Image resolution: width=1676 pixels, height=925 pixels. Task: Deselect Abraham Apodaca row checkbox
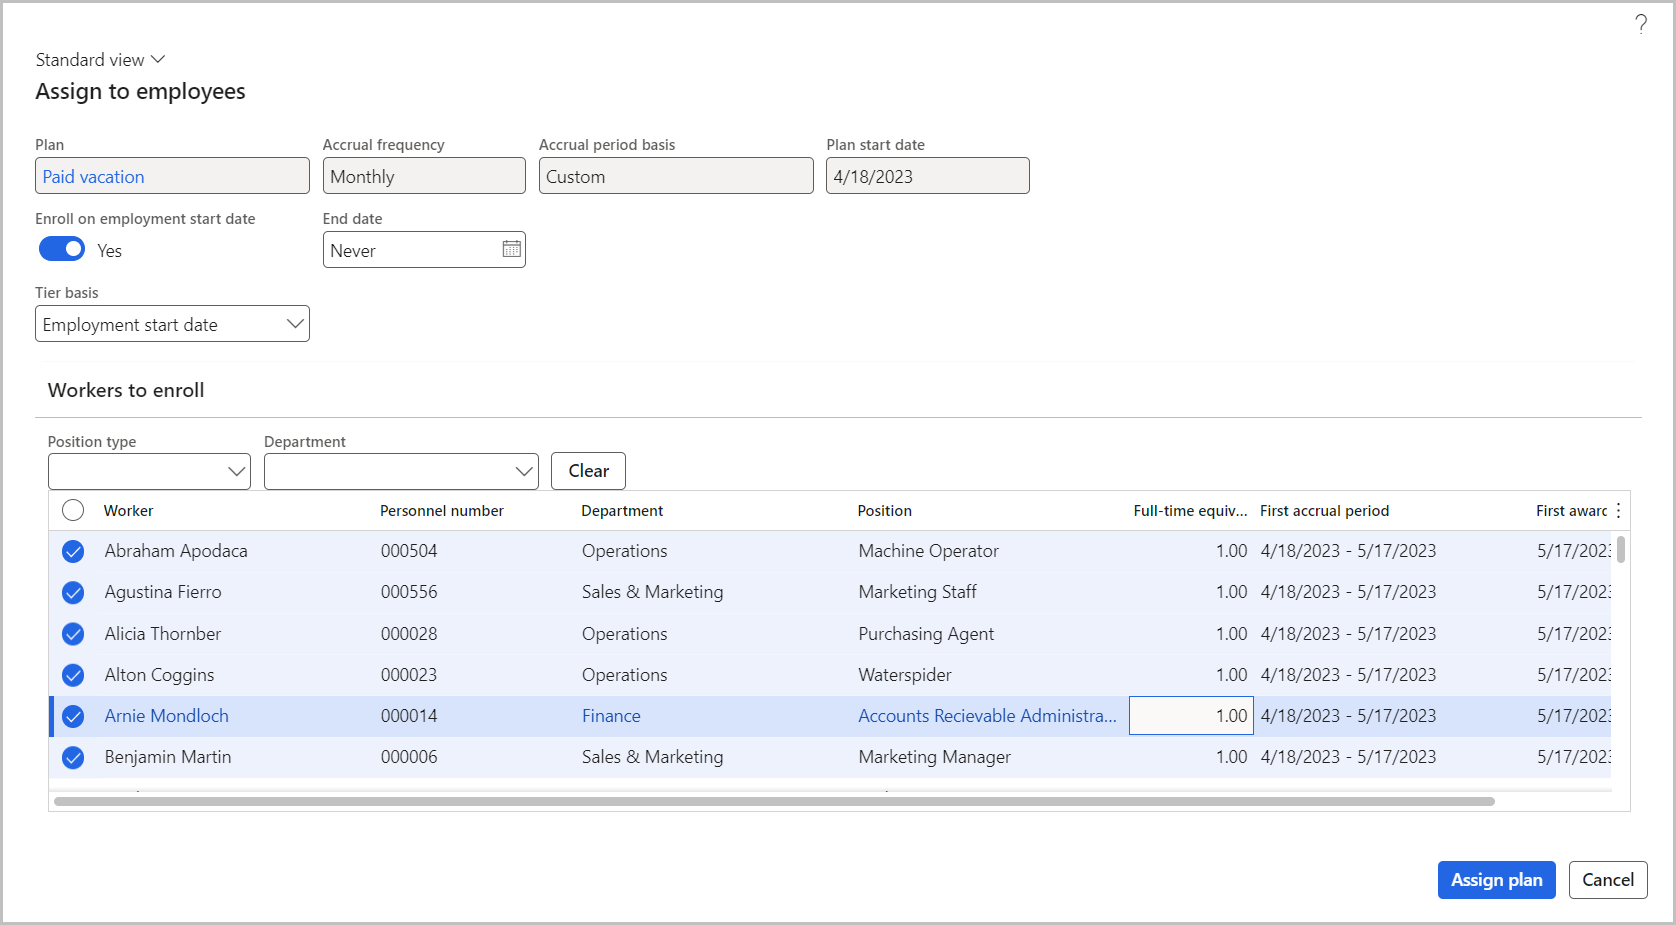click(x=73, y=551)
